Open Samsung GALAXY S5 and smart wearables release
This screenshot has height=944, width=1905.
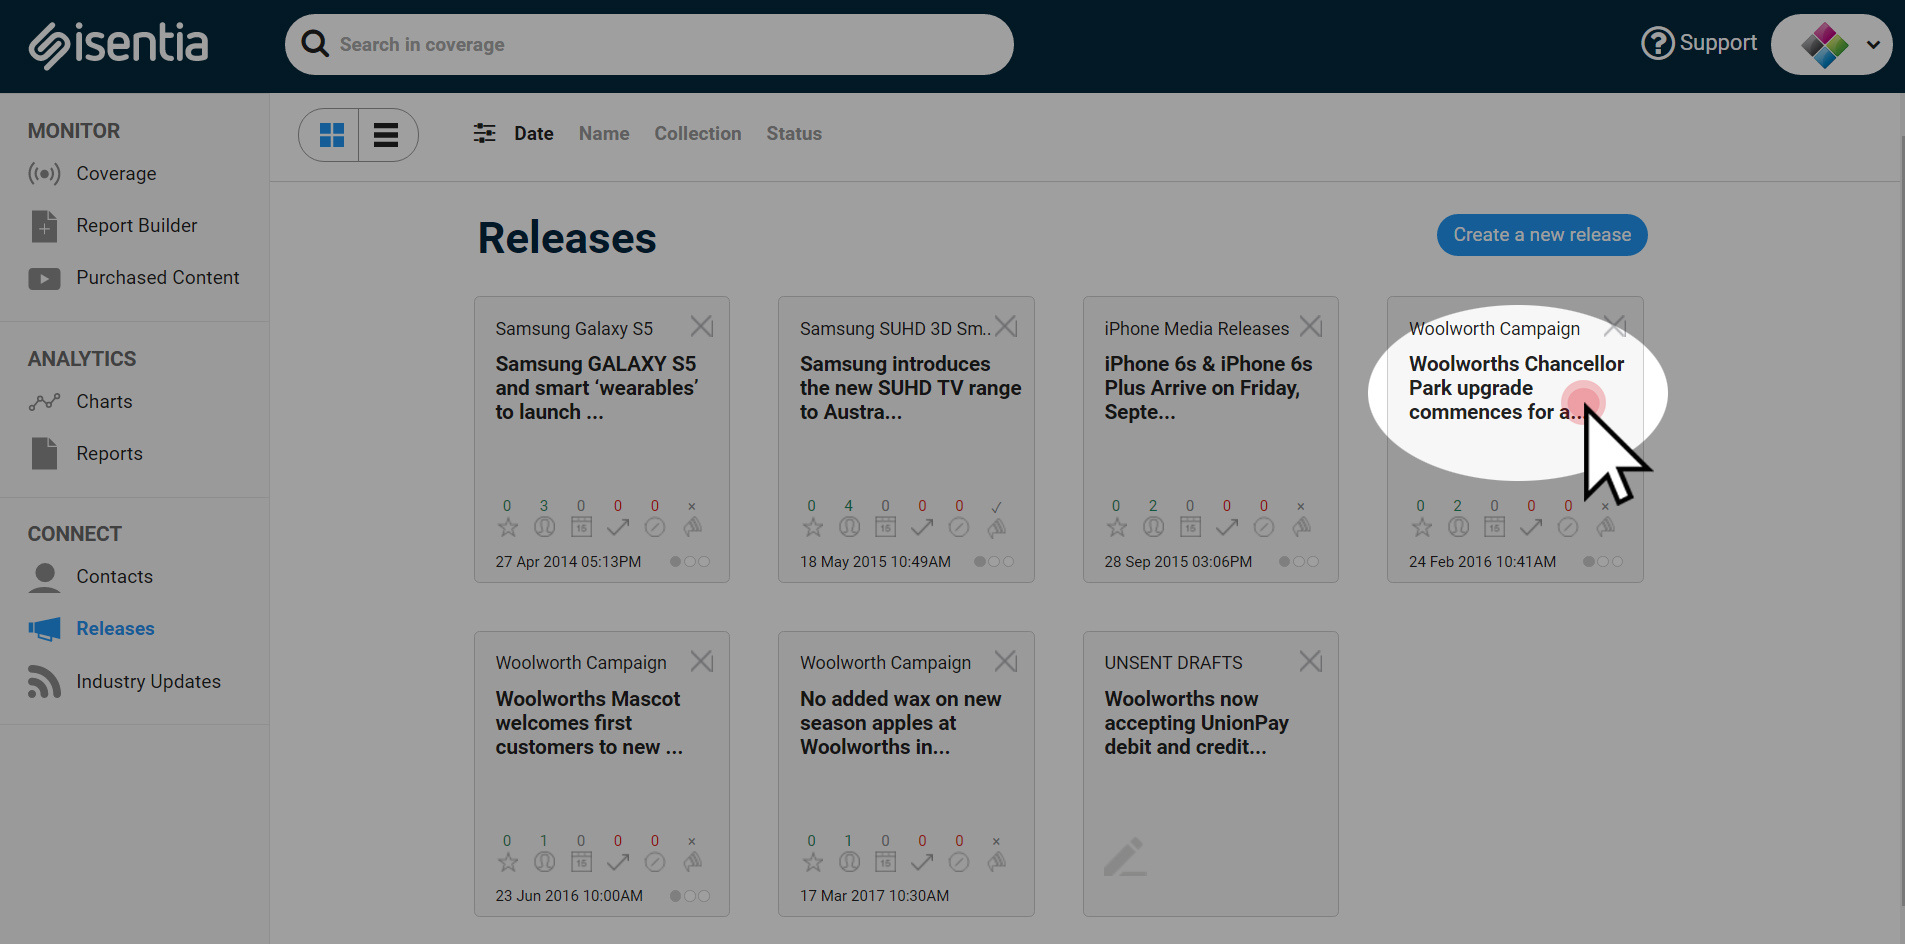(x=597, y=388)
